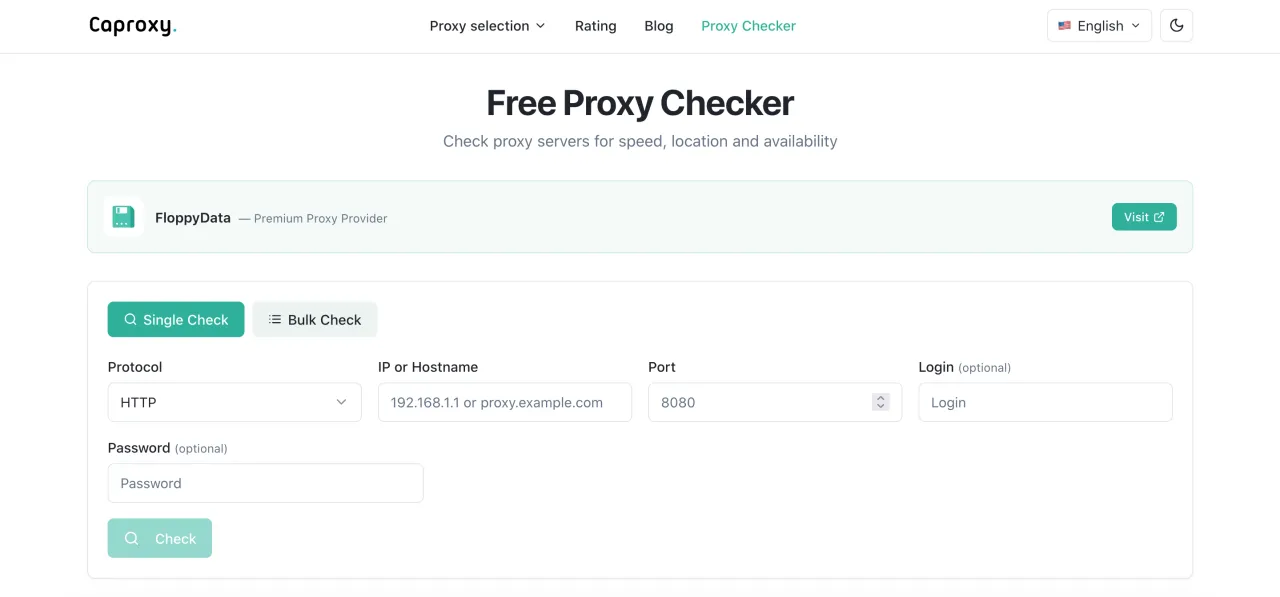Click the magnifier icon on Check button
This screenshot has width=1280, height=597.
pos(131,538)
